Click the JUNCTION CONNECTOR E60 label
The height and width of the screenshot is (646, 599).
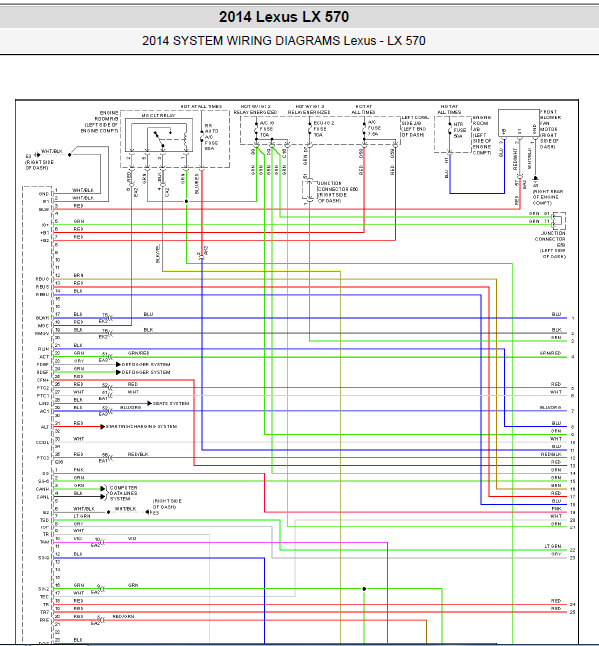click(x=337, y=192)
